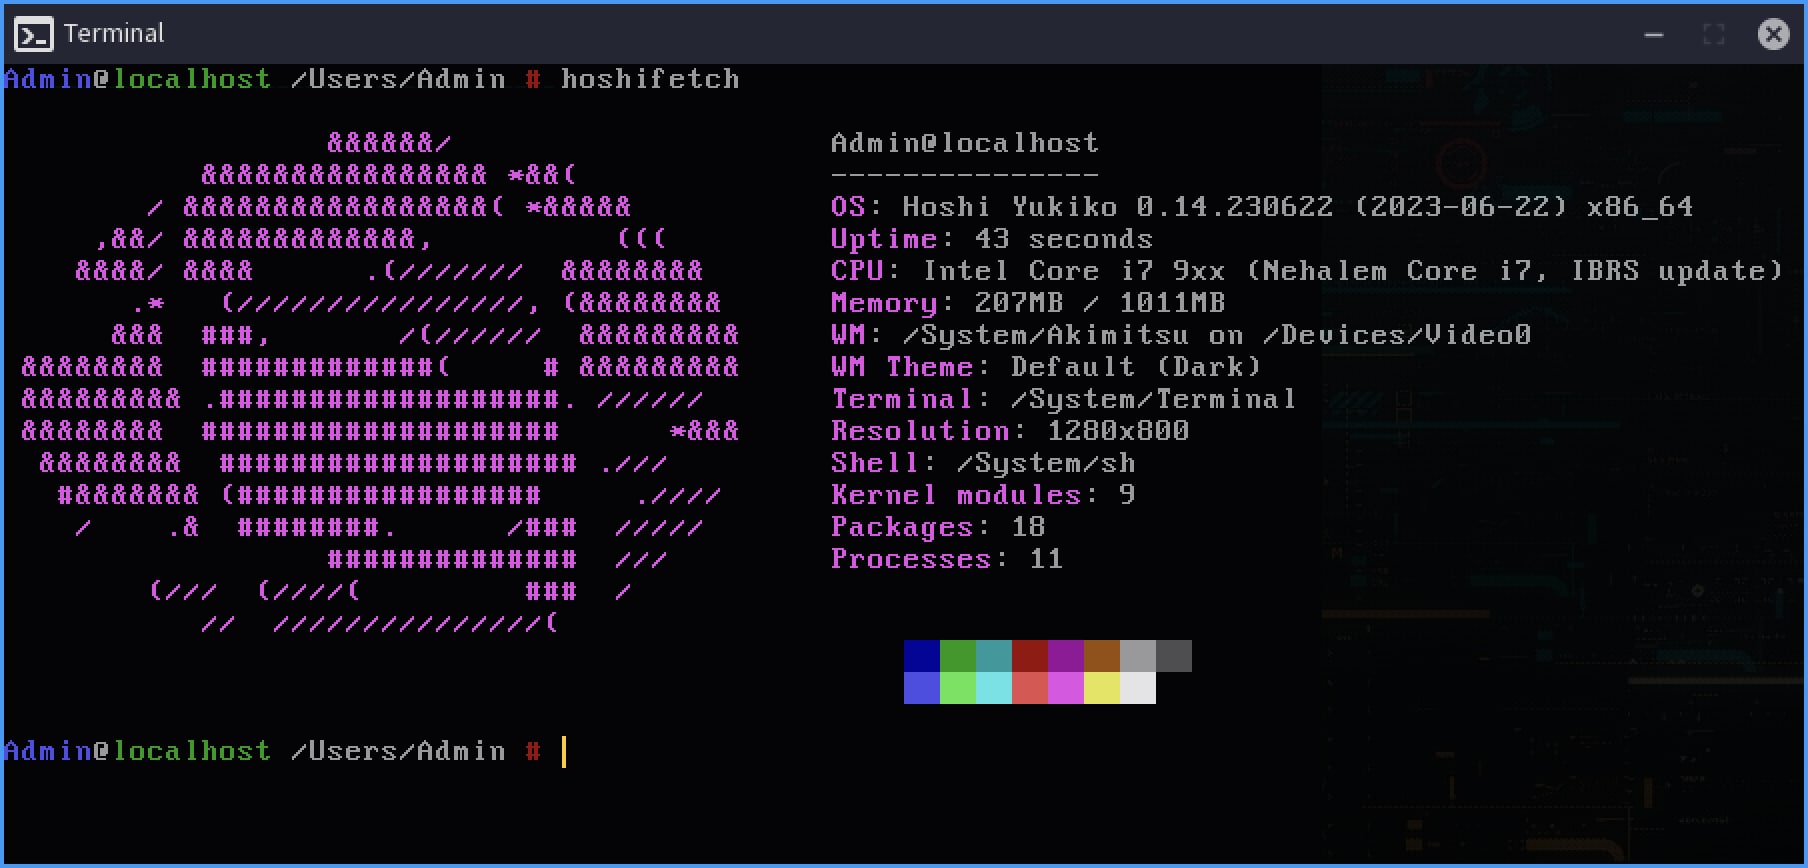Viewport: 1808px width, 868px height.
Task: Click the "Shell: /System/sh" line
Action: pyautogui.click(x=983, y=463)
